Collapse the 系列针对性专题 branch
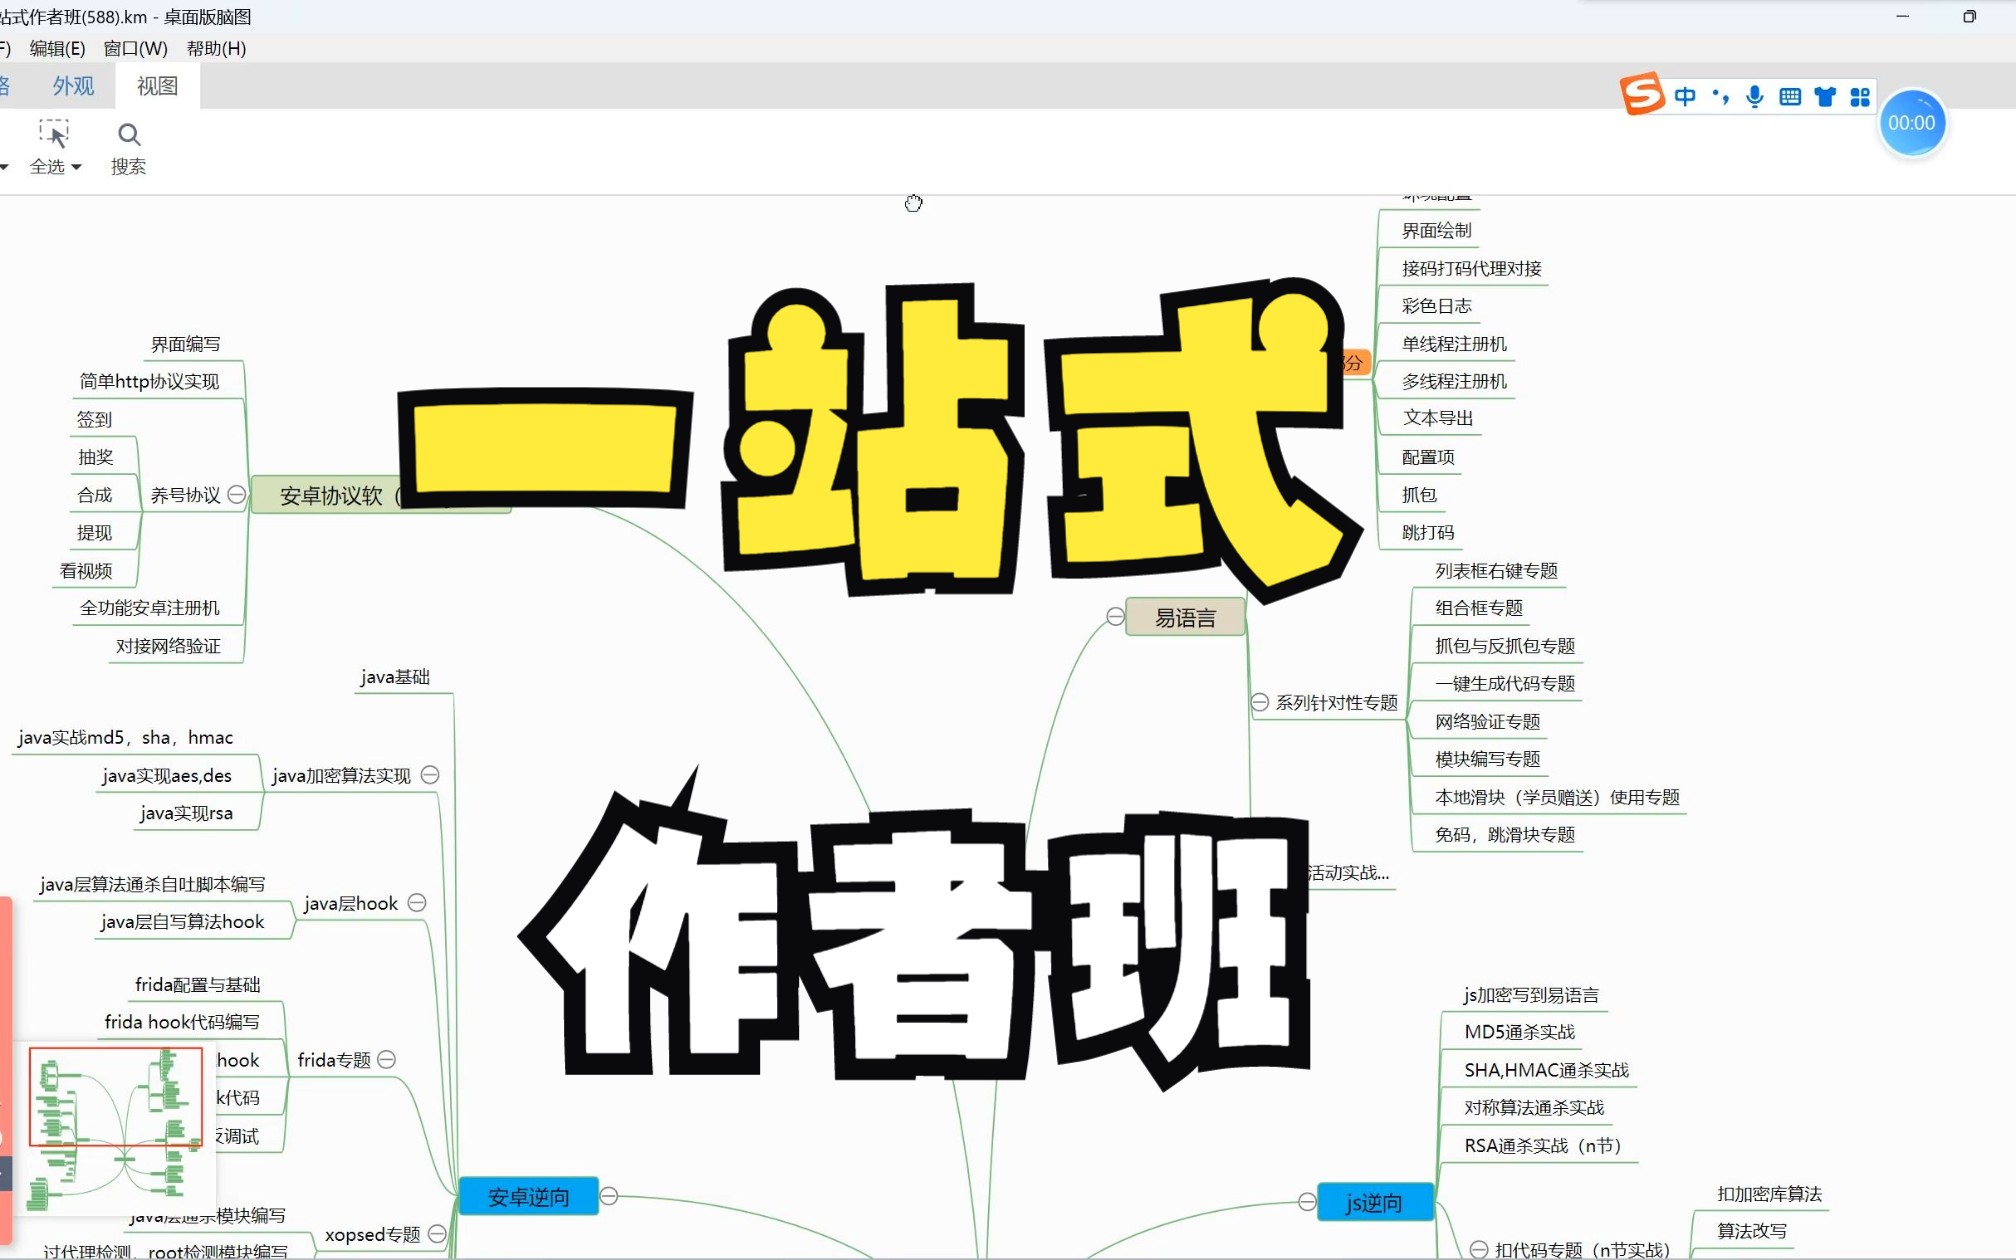 1260,702
